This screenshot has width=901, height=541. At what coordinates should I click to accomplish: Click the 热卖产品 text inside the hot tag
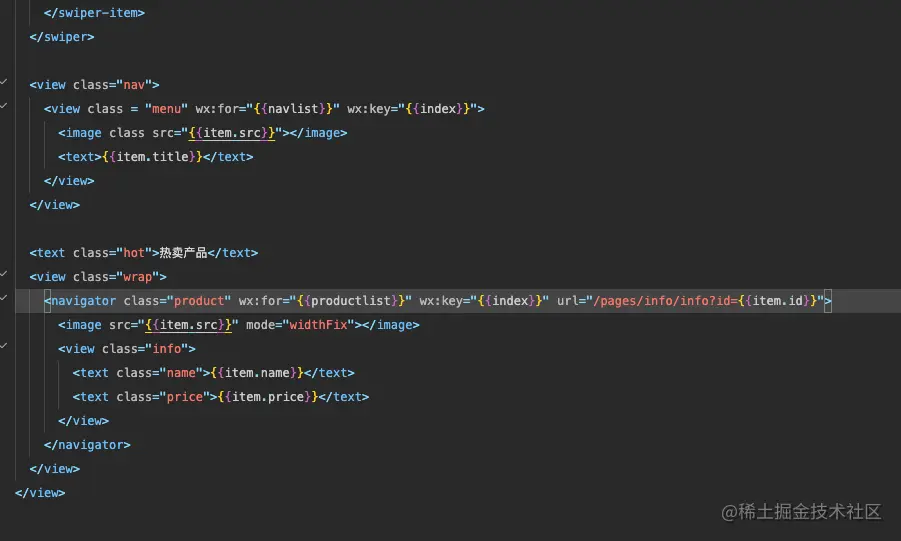183,253
